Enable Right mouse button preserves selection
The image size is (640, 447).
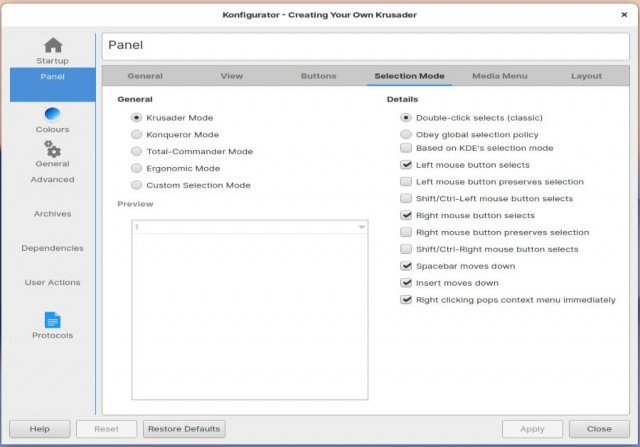point(406,232)
